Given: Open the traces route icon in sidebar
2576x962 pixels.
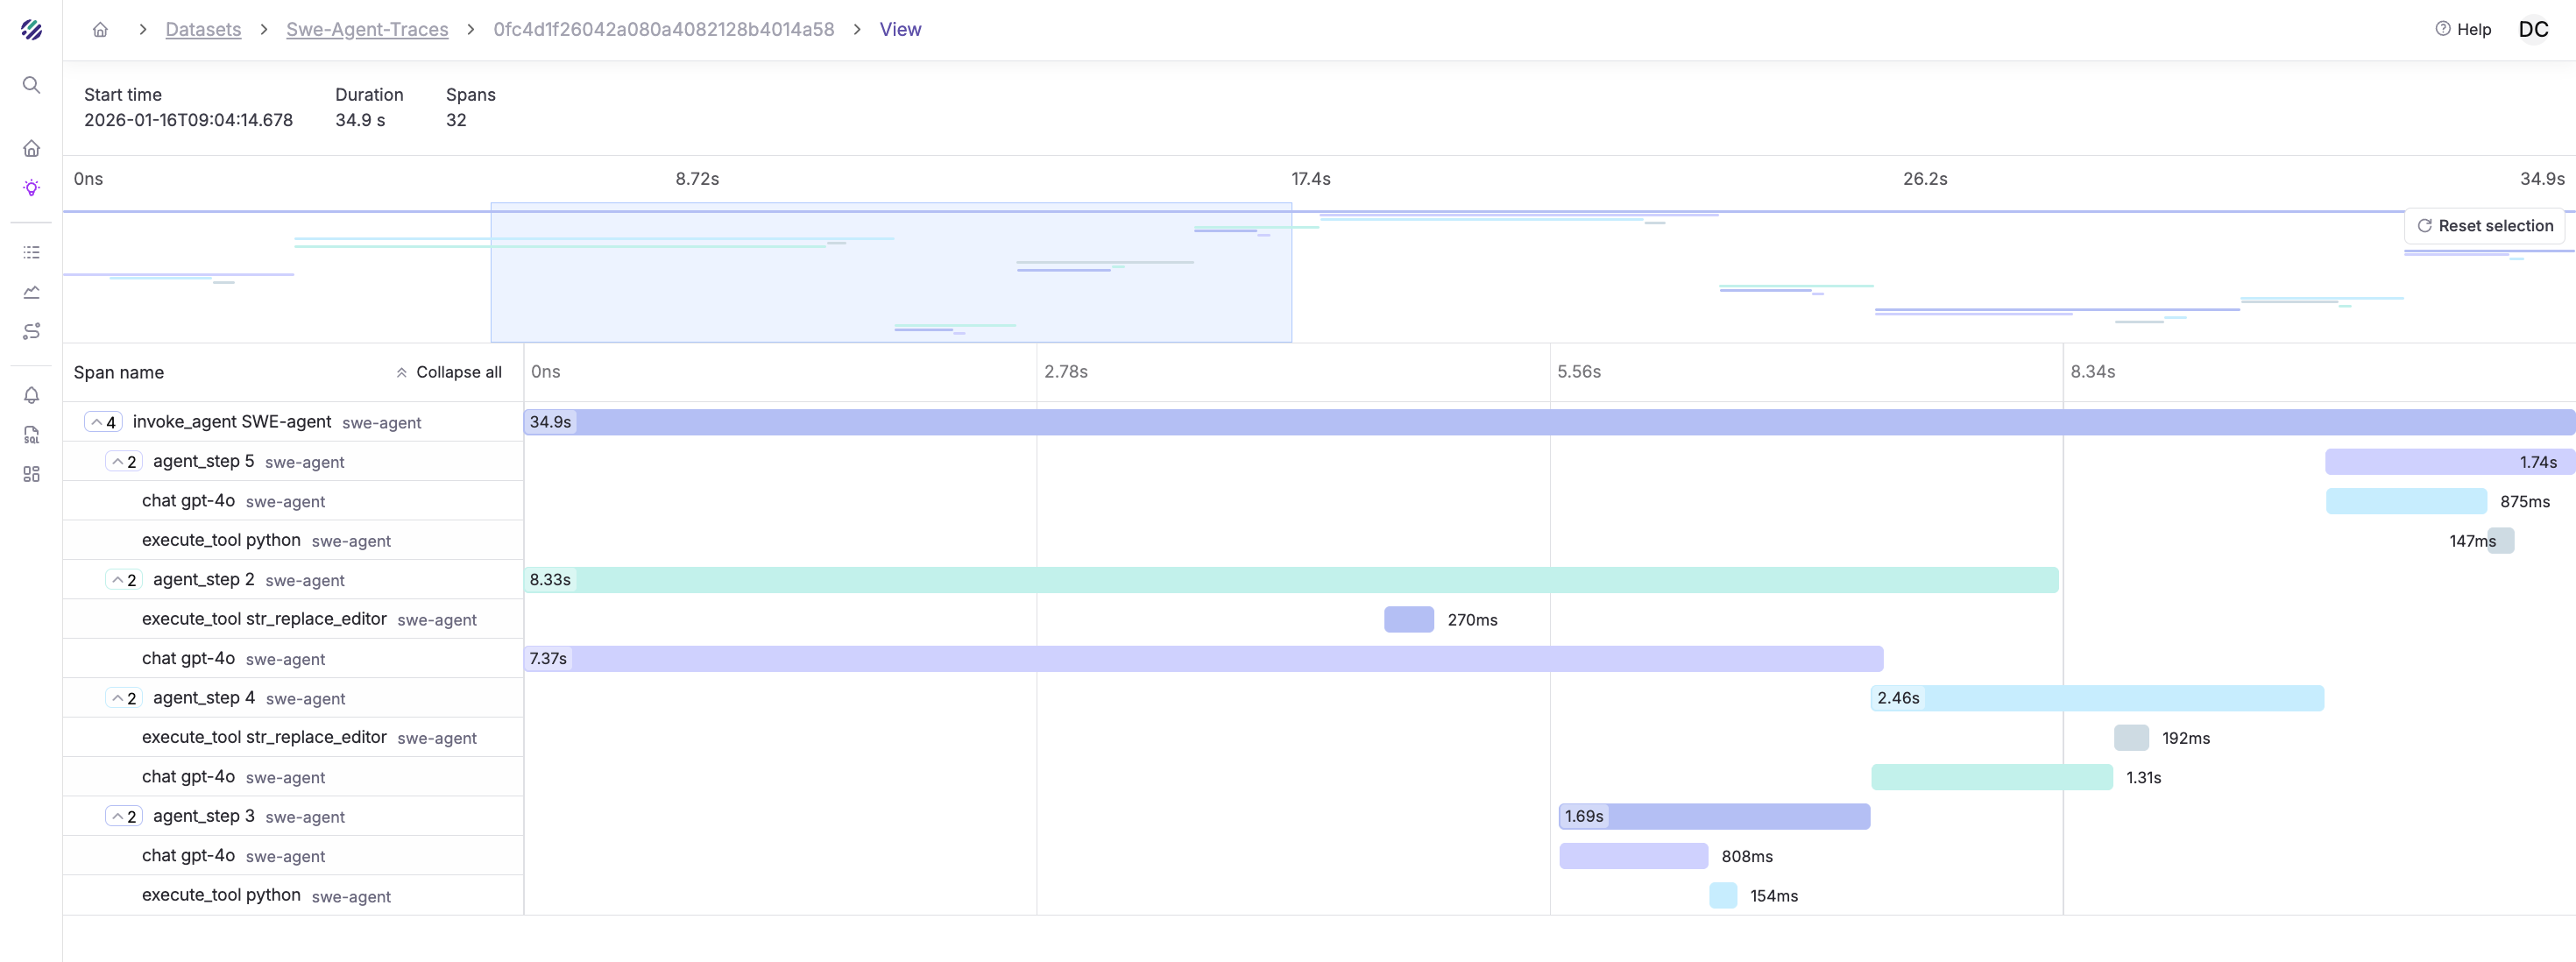Looking at the screenshot, I should [x=31, y=331].
